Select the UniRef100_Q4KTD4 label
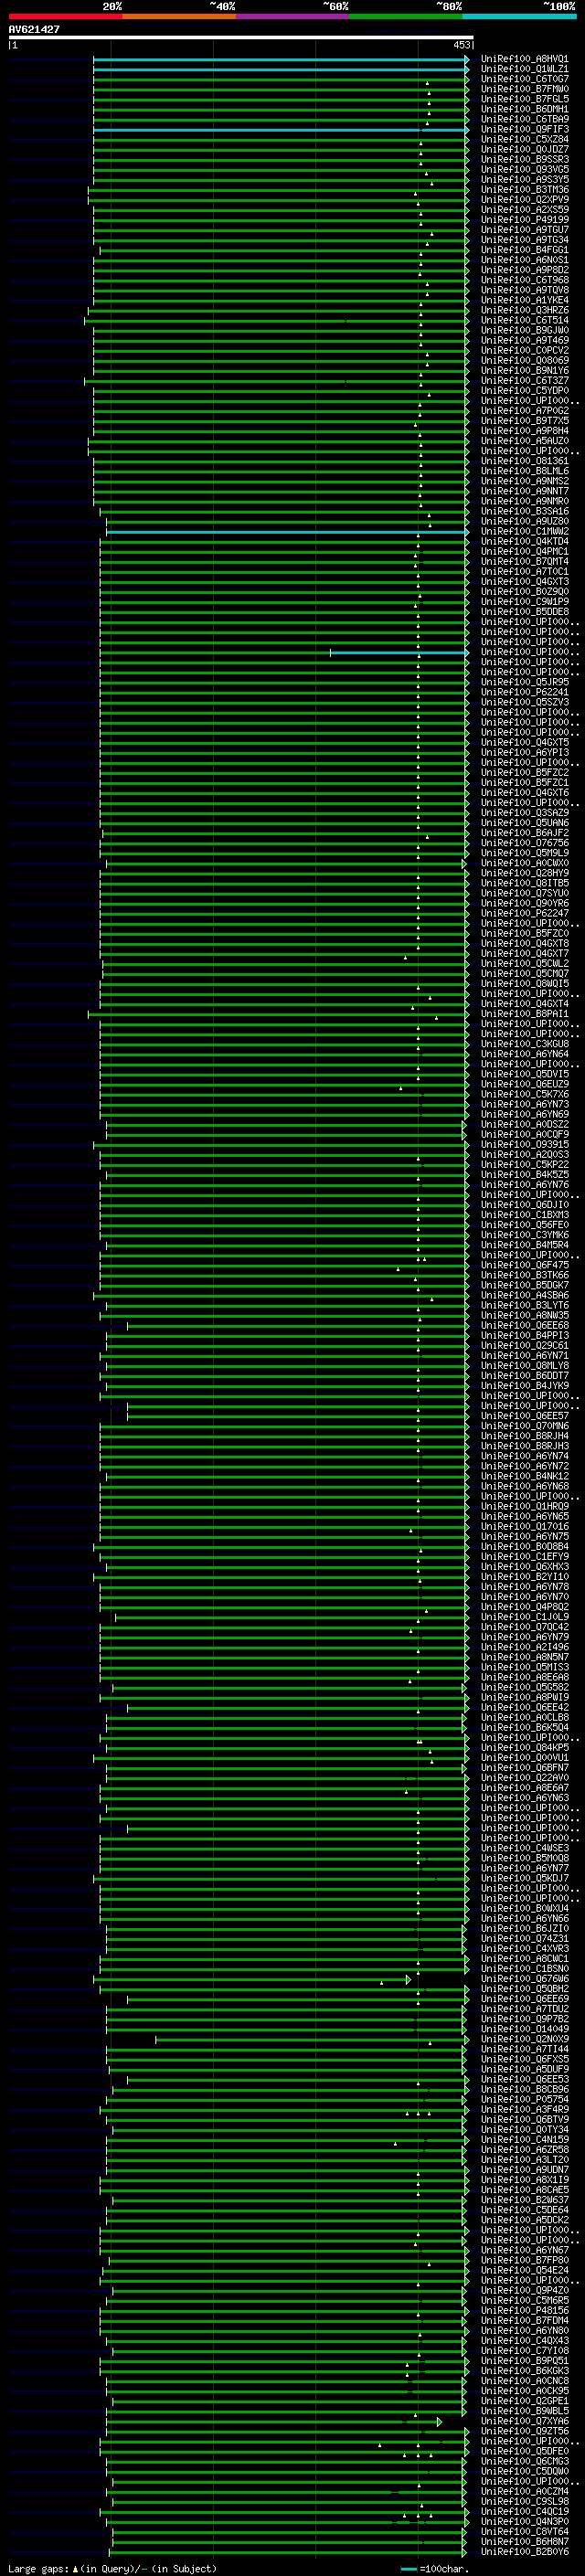 click(524, 541)
